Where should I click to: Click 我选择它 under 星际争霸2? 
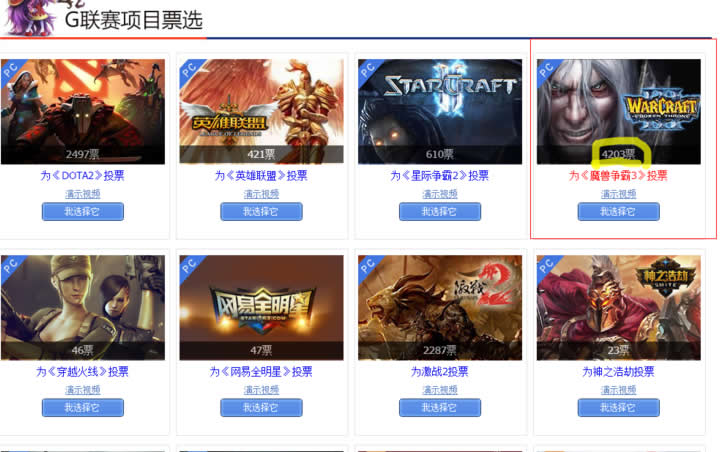point(440,212)
